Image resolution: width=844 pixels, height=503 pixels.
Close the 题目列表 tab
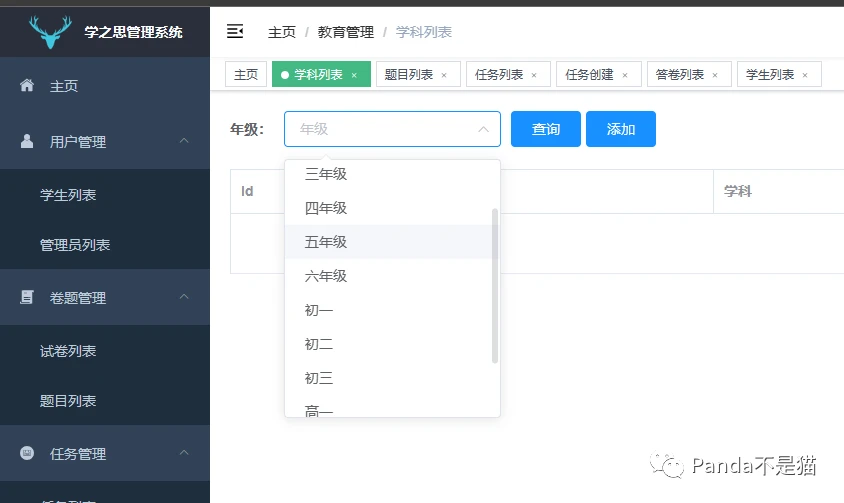[444, 75]
